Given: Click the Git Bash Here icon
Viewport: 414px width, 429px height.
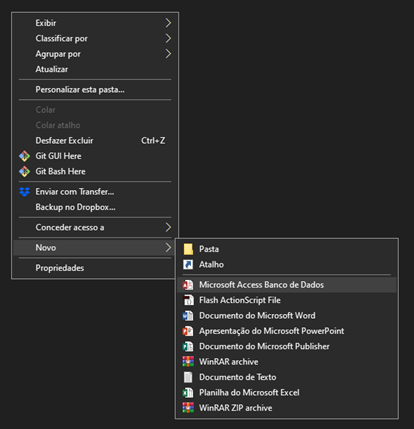Looking at the screenshot, I should (x=24, y=171).
